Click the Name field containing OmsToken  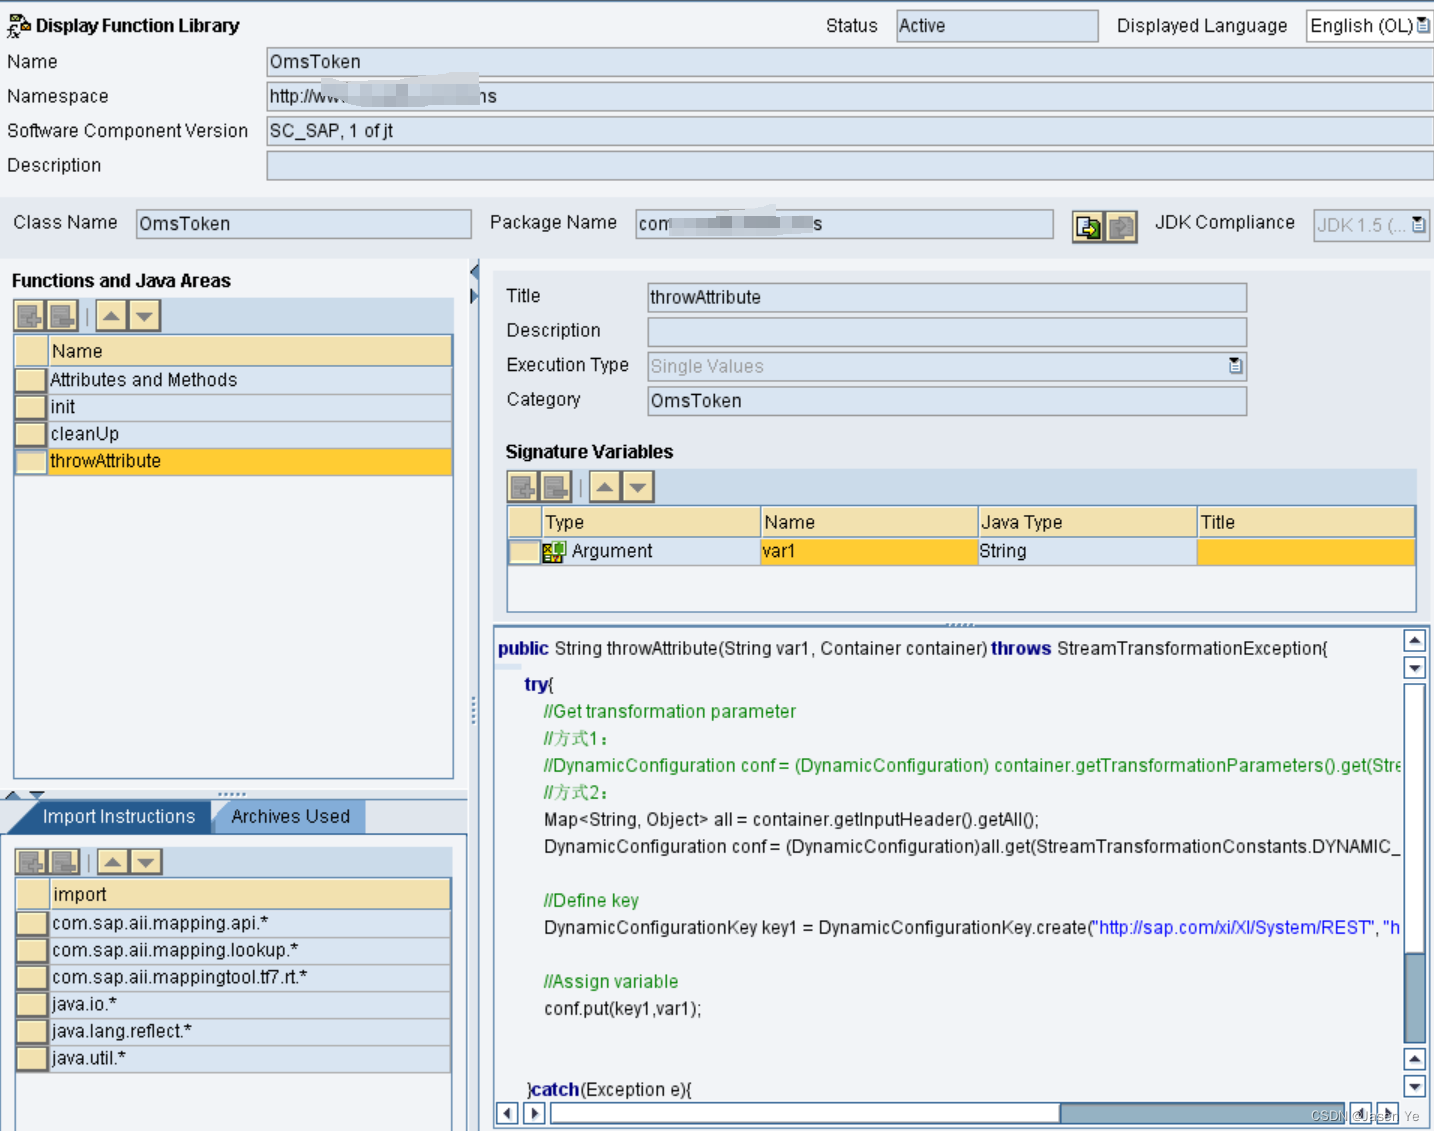pos(850,62)
